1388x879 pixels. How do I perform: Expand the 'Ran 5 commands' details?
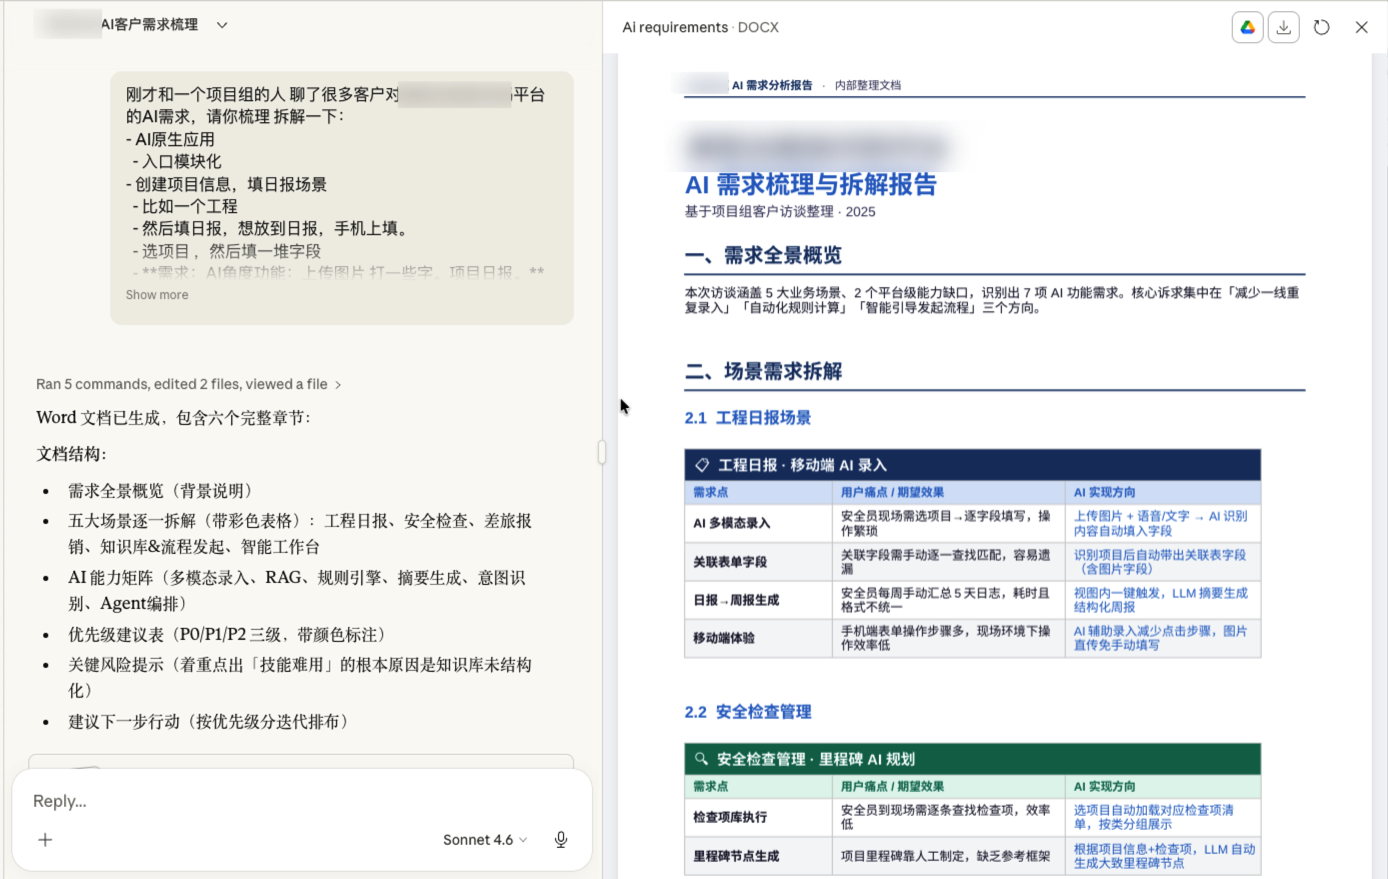click(x=188, y=384)
